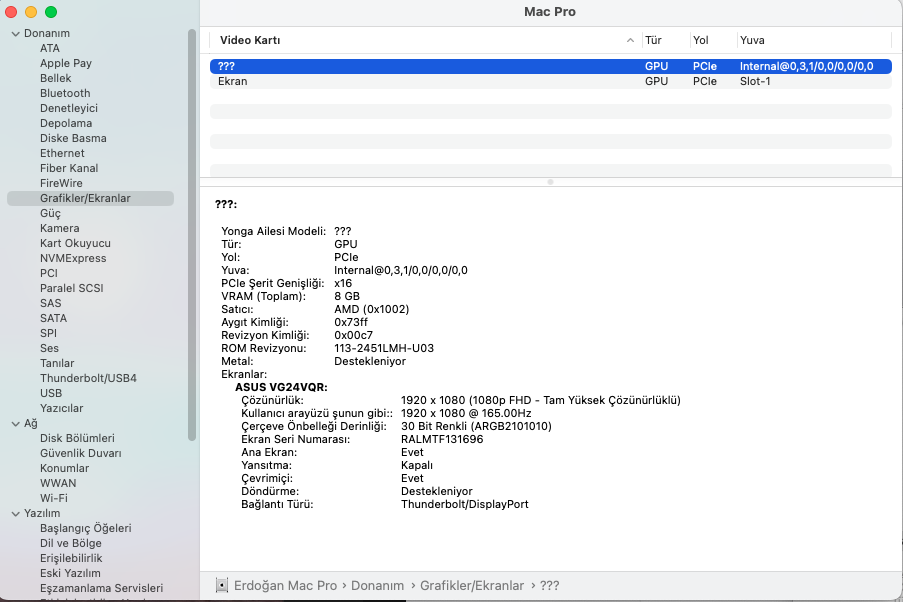
Task: Select Başlangıç Öğeleri under Yazılım
Action: pyautogui.click(x=85, y=528)
